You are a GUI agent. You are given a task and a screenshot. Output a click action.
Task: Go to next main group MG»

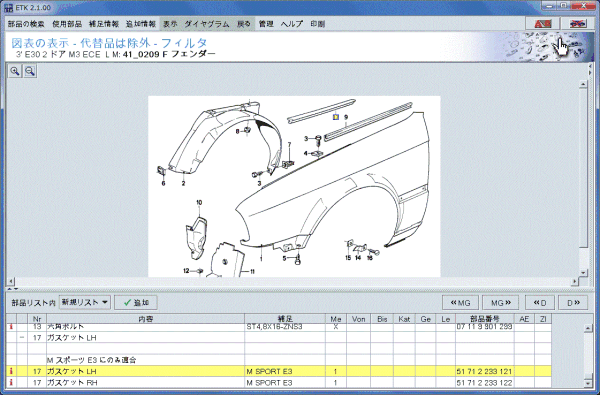click(501, 303)
